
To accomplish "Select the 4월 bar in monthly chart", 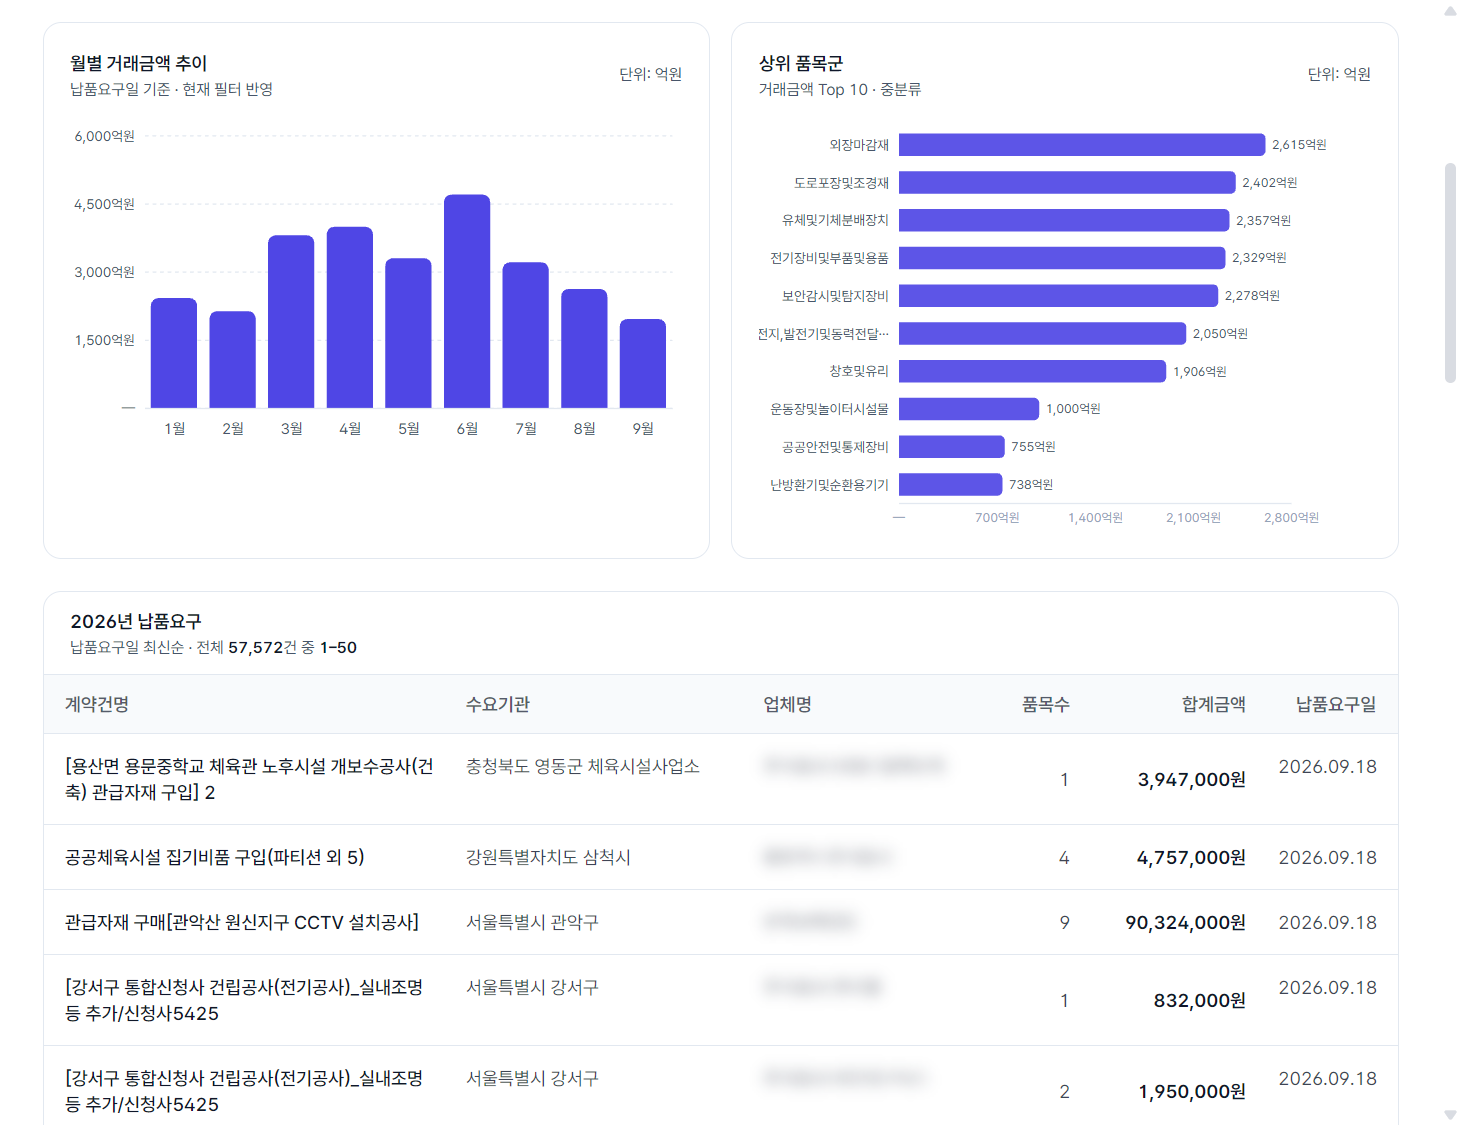I will pyautogui.click(x=350, y=318).
